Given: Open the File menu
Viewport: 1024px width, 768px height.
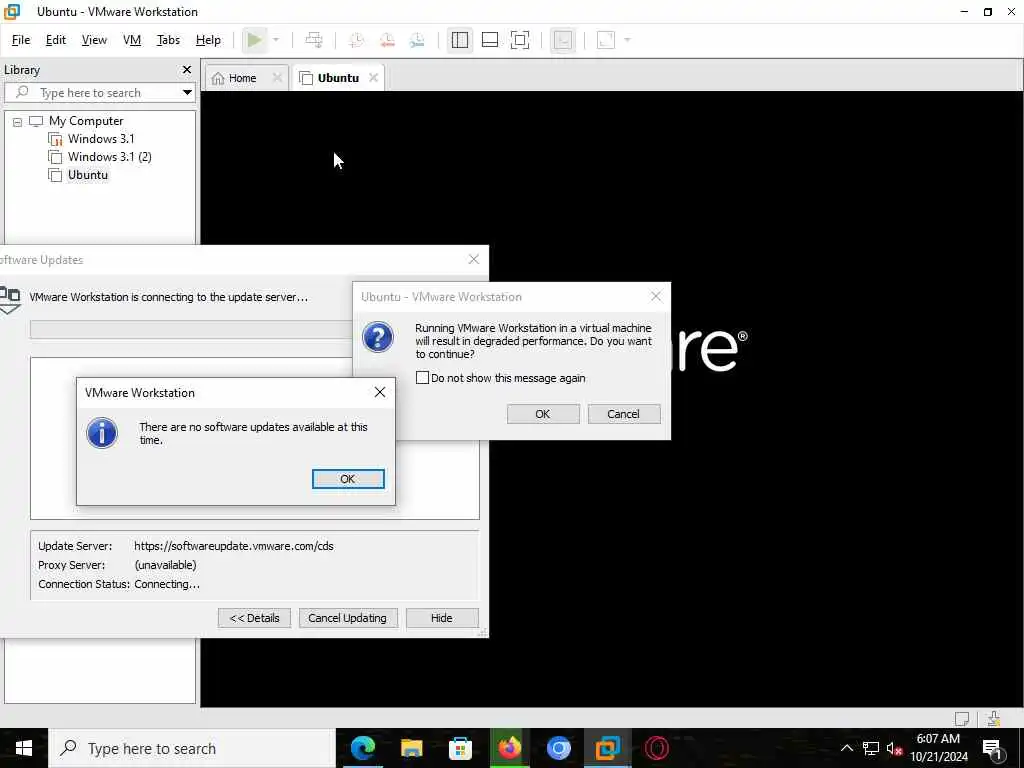Looking at the screenshot, I should pyautogui.click(x=21, y=40).
